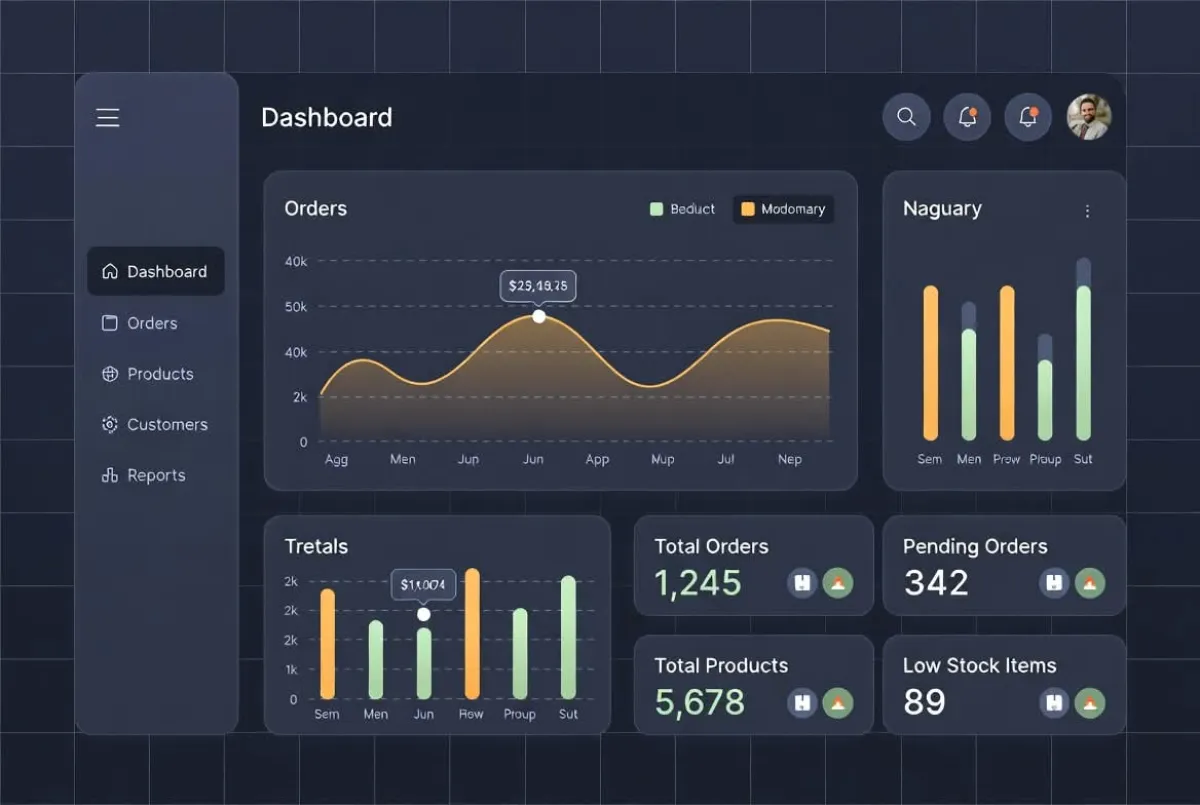
Task: Click the search magnifier icon
Action: (x=906, y=117)
